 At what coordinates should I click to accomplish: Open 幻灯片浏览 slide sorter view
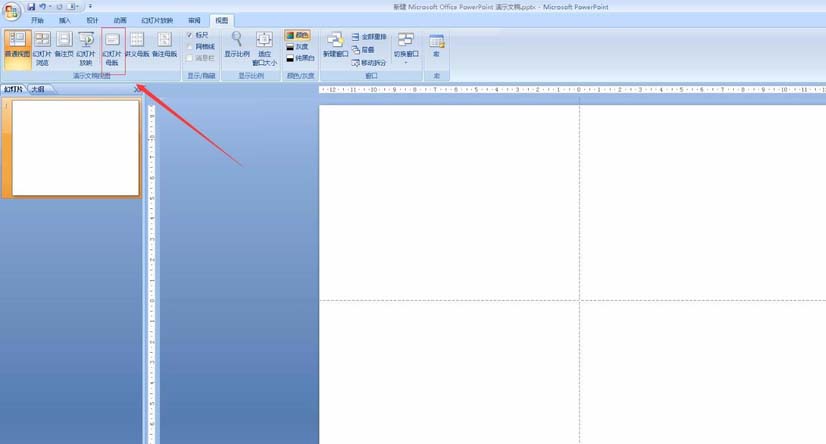point(42,49)
